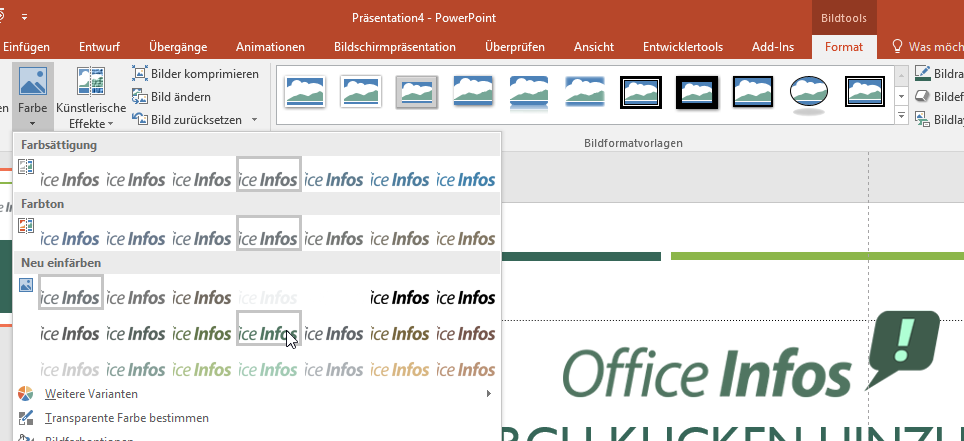This screenshot has height=441, width=964.
Task: Click the Bildeffekte picture effects button
Action: [x=939, y=97]
